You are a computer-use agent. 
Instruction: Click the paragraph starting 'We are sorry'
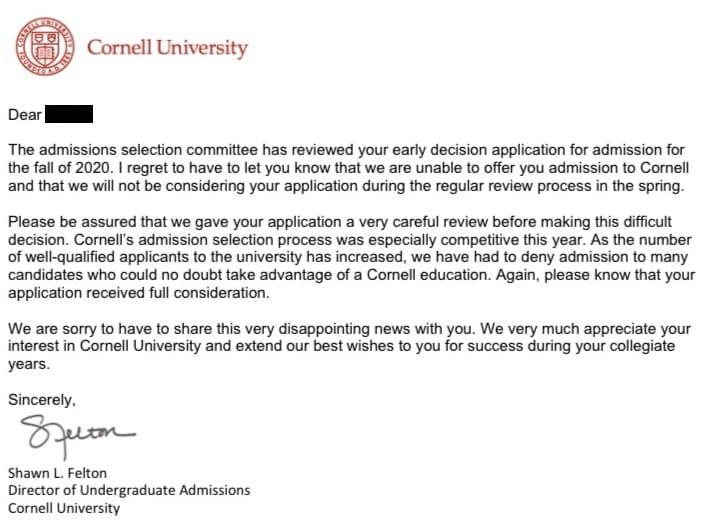pyautogui.click(x=349, y=346)
